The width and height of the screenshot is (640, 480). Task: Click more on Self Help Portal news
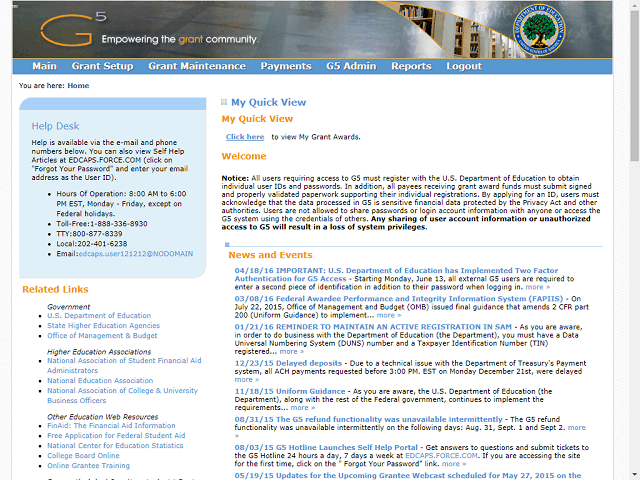pyautogui.click(x=454, y=464)
